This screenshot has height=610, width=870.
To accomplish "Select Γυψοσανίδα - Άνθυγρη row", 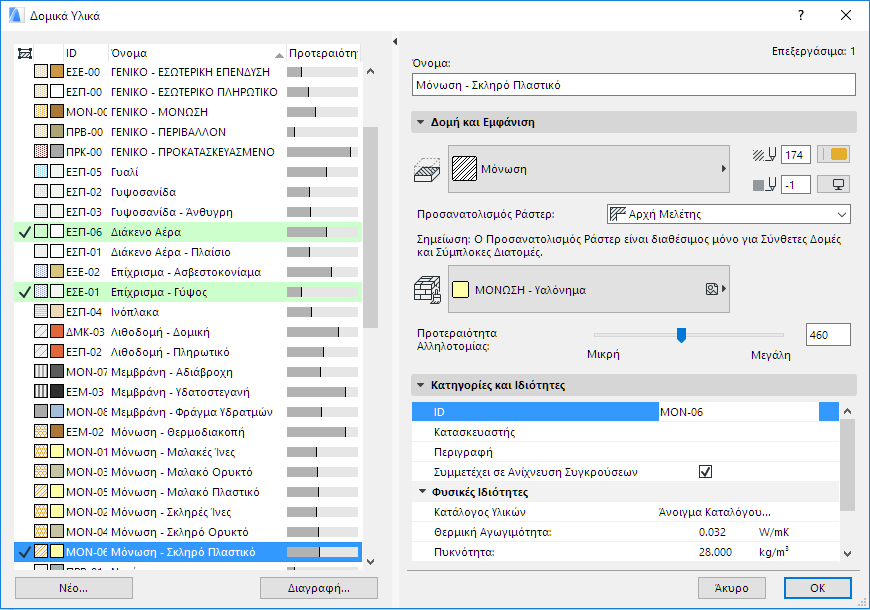I will [188, 212].
